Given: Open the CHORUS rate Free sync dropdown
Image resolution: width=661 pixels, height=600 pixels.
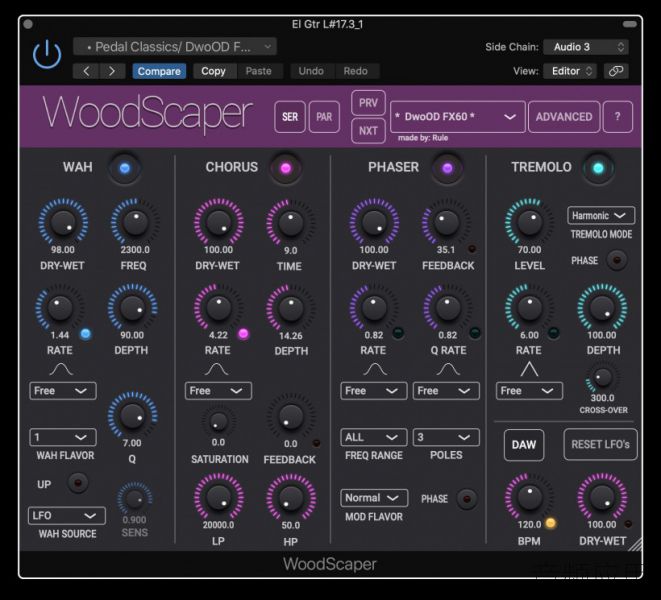Looking at the screenshot, I should point(218,391).
